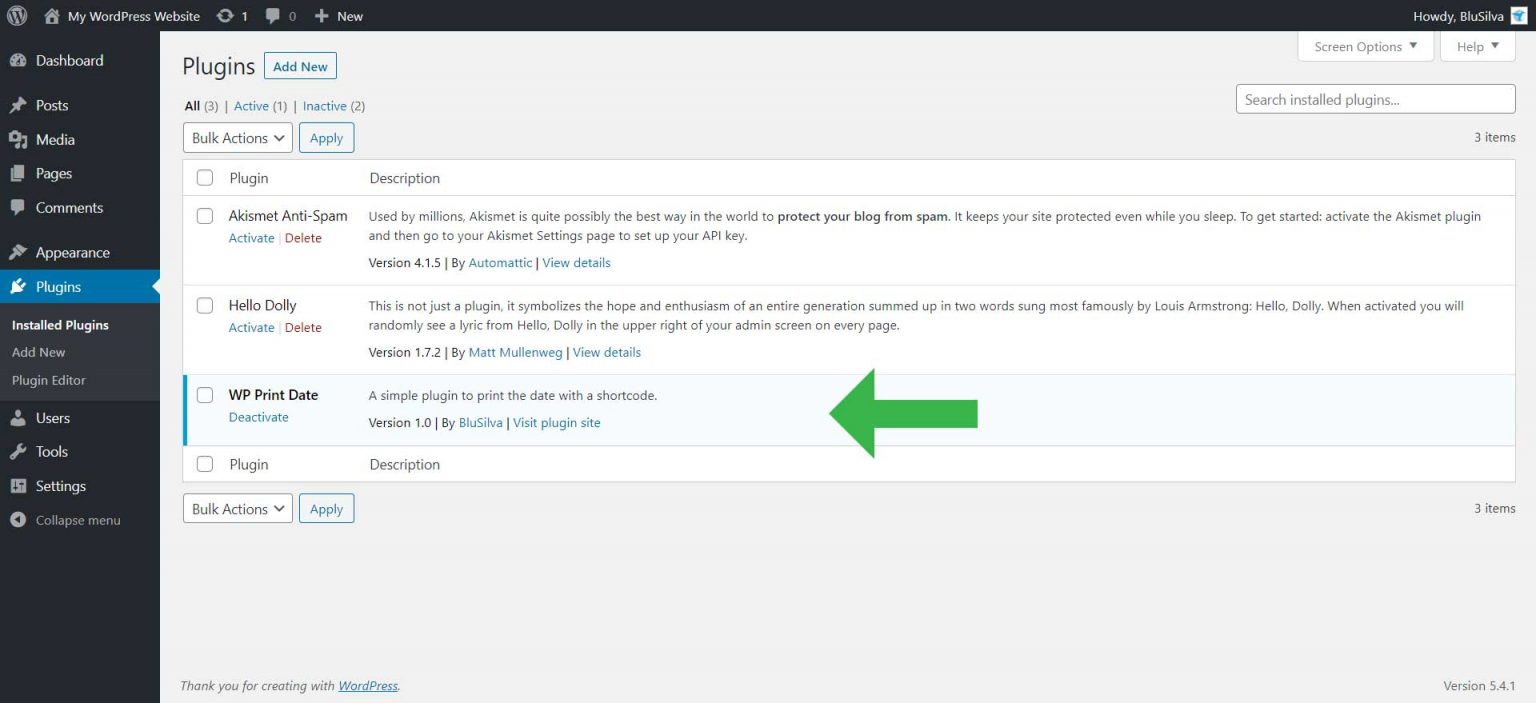The height and width of the screenshot is (703, 1536).
Task: Expand the Screen Options panel
Action: coord(1365,46)
